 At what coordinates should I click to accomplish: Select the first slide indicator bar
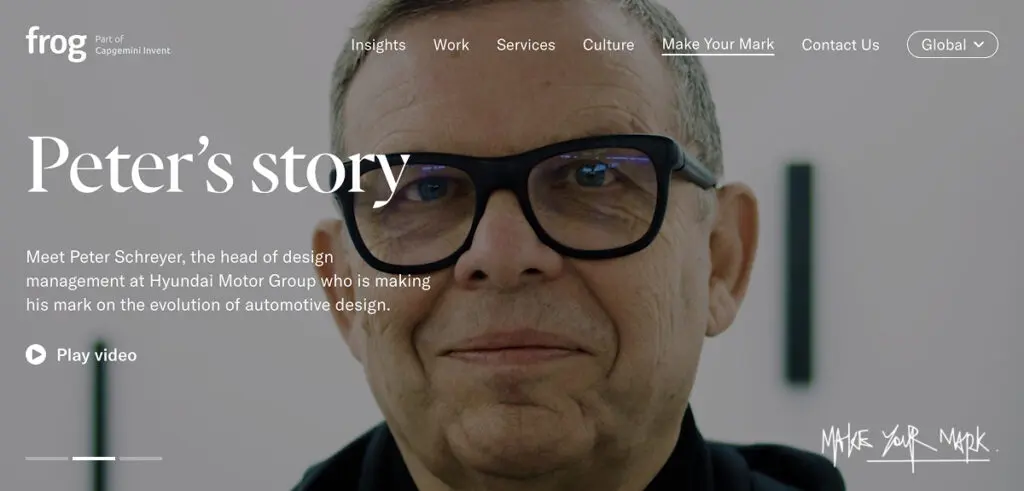coord(46,458)
